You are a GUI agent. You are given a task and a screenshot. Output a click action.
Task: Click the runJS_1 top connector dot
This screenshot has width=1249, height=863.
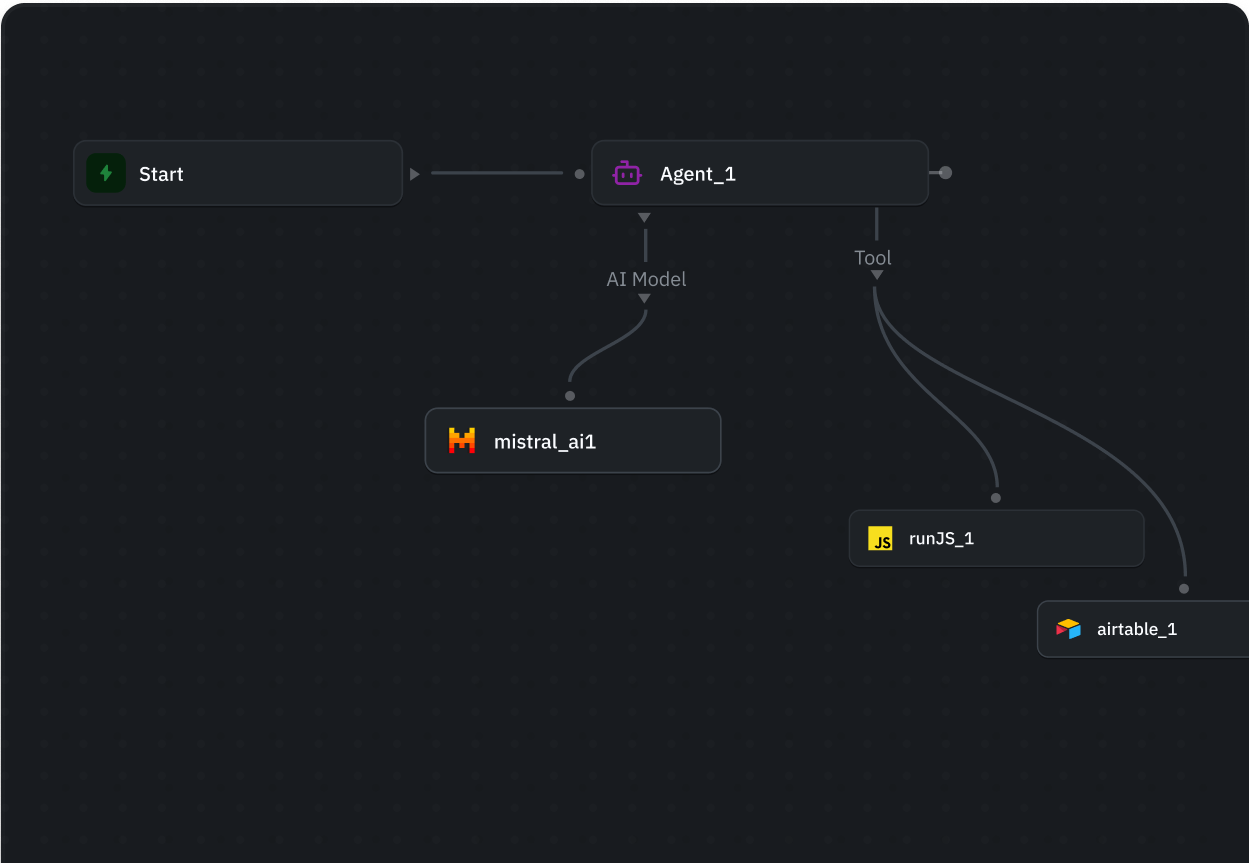point(996,497)
